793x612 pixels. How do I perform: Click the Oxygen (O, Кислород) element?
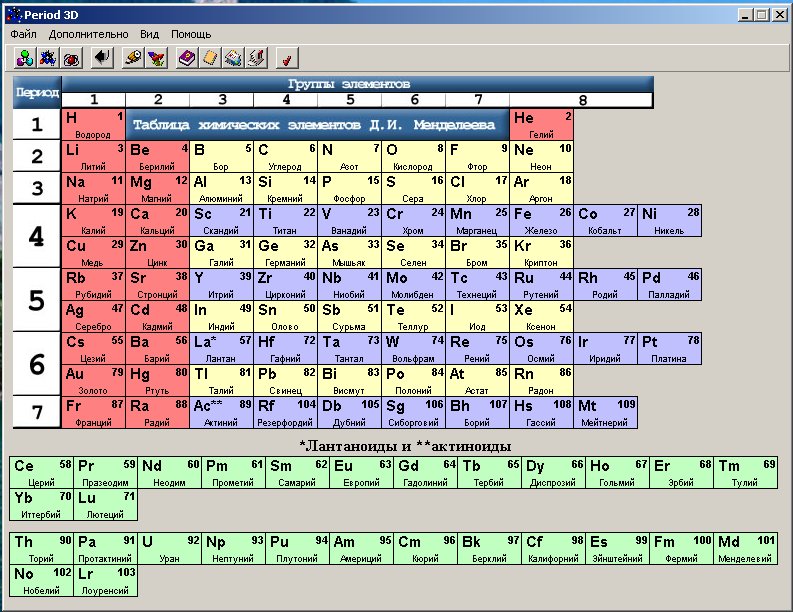414,157
